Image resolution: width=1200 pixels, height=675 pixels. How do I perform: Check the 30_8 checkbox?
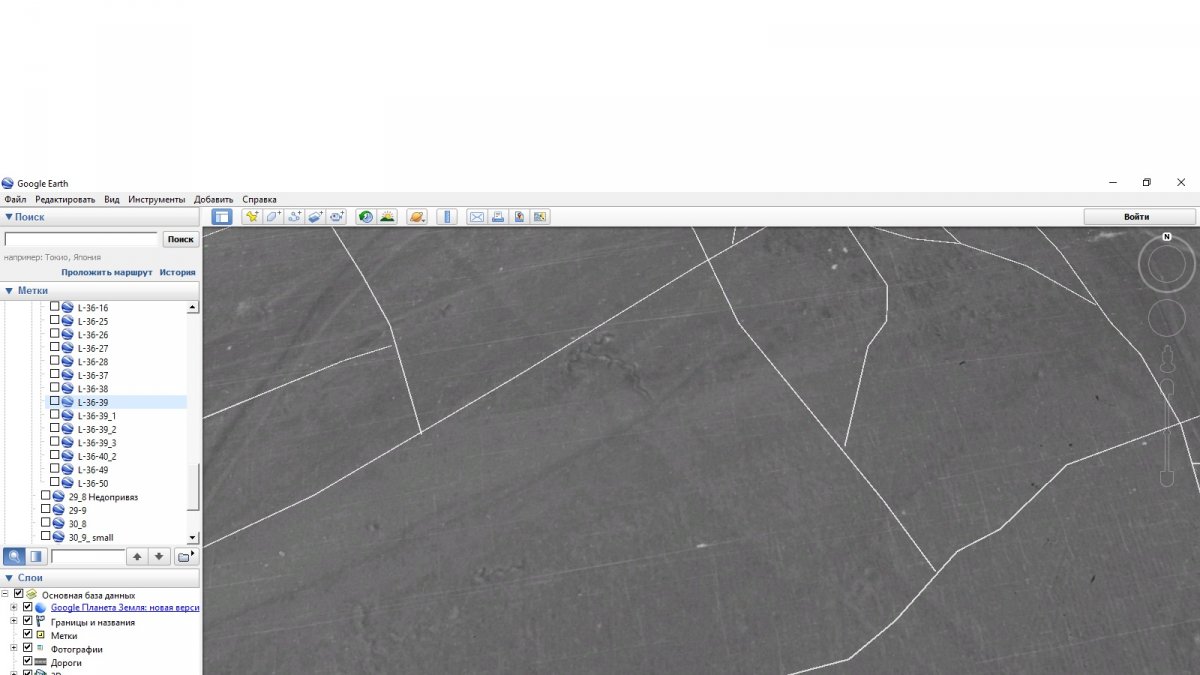(x=46, y=523)
